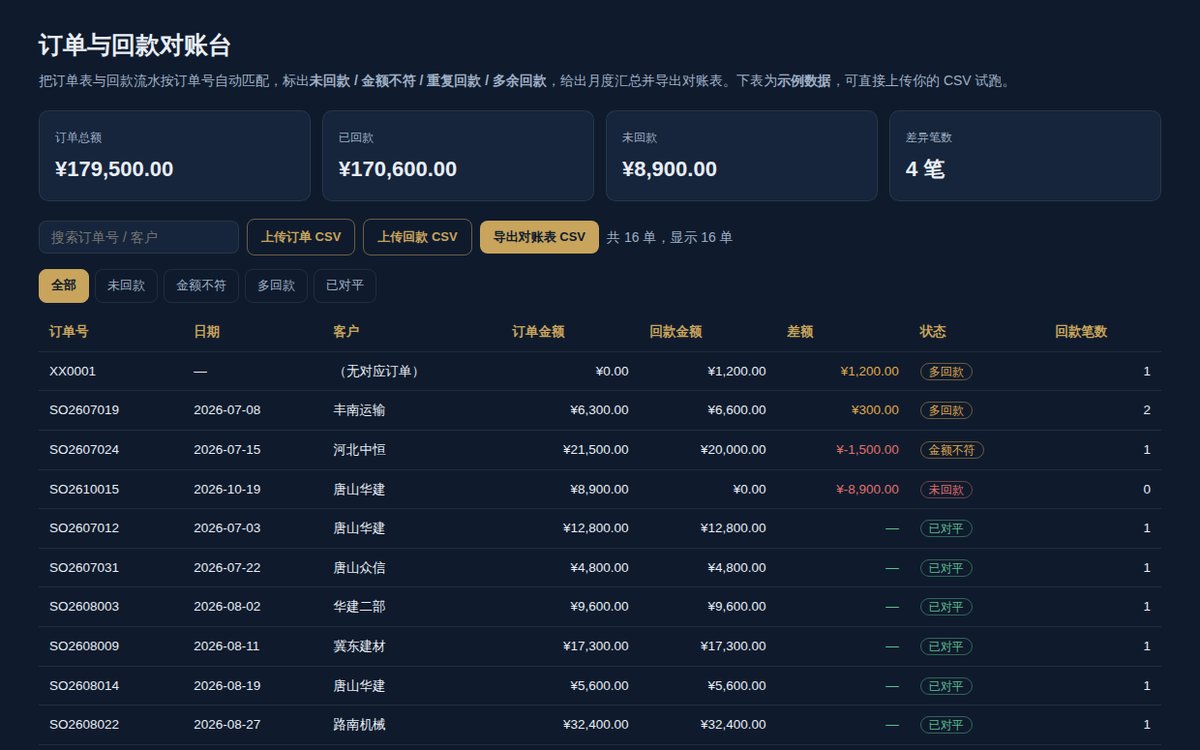Click order number SO2607019
1200x750 pixels.
pyautogui.click(x=84, y=410)
